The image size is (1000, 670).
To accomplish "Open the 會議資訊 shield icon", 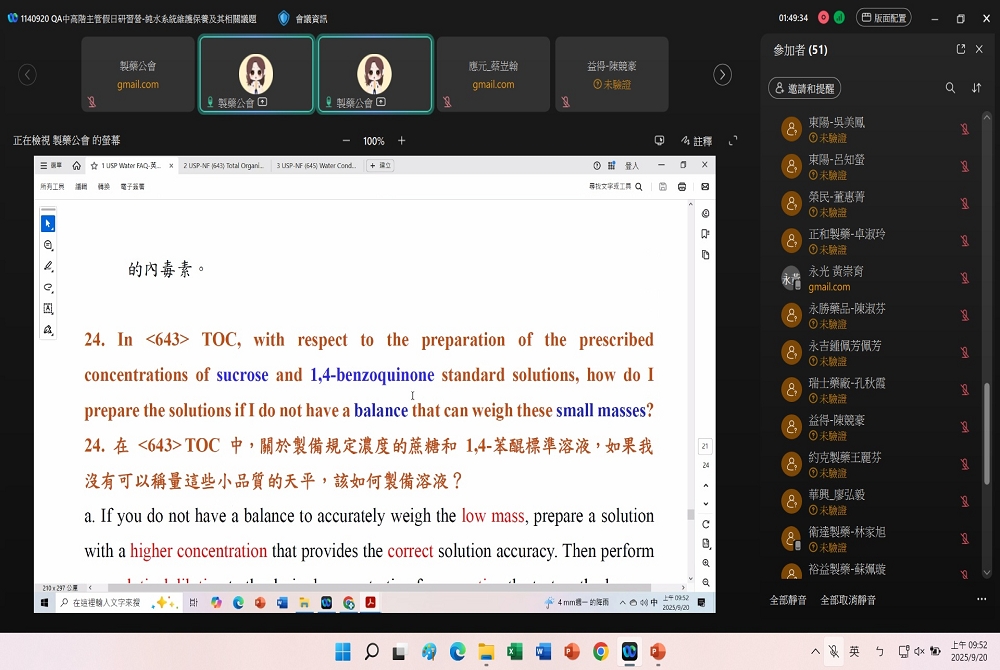I will point(284,18).
